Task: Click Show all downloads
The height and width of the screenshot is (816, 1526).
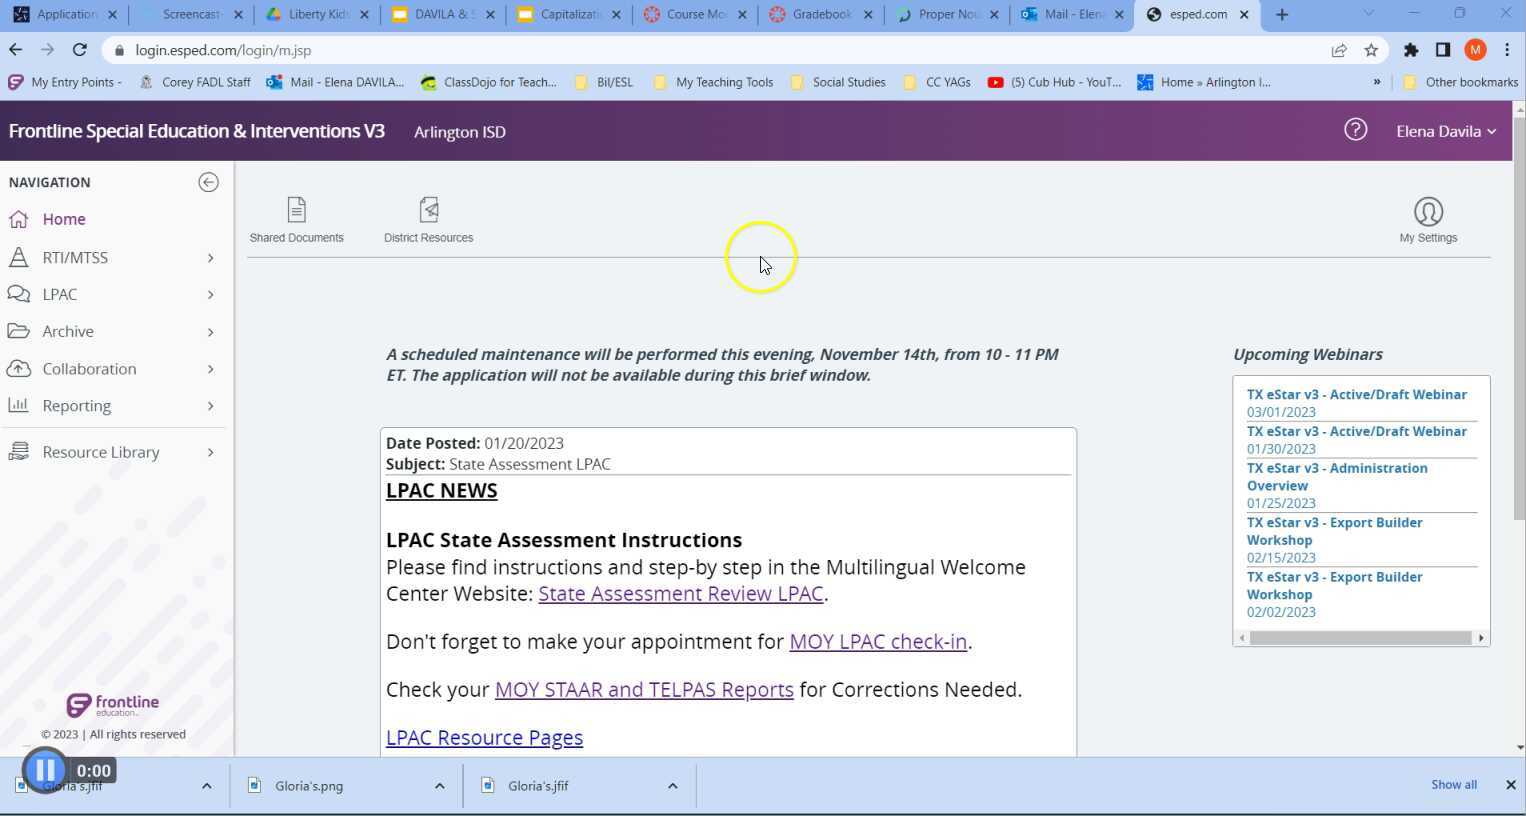Action: point(1453,785)
